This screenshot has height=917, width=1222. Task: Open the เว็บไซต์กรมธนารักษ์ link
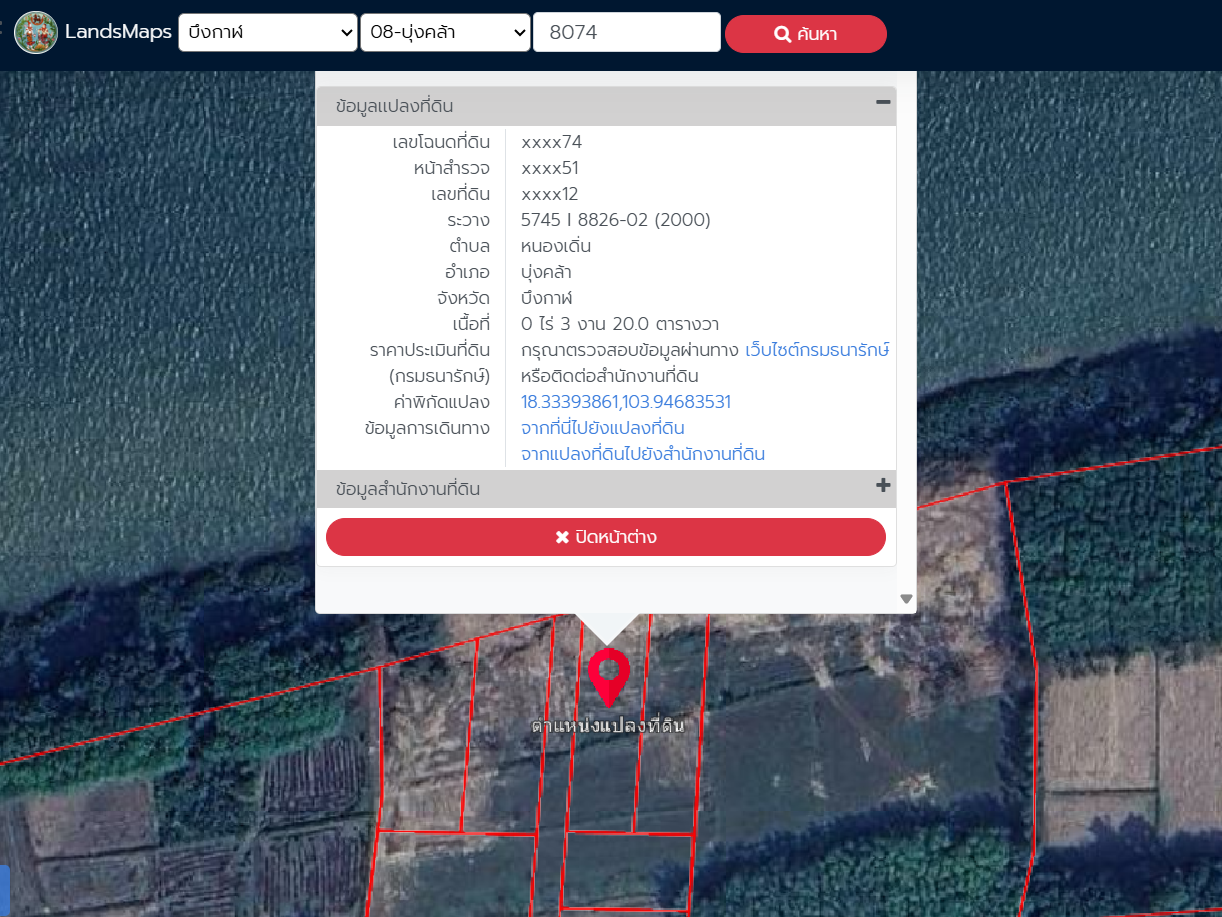[817, 350]
